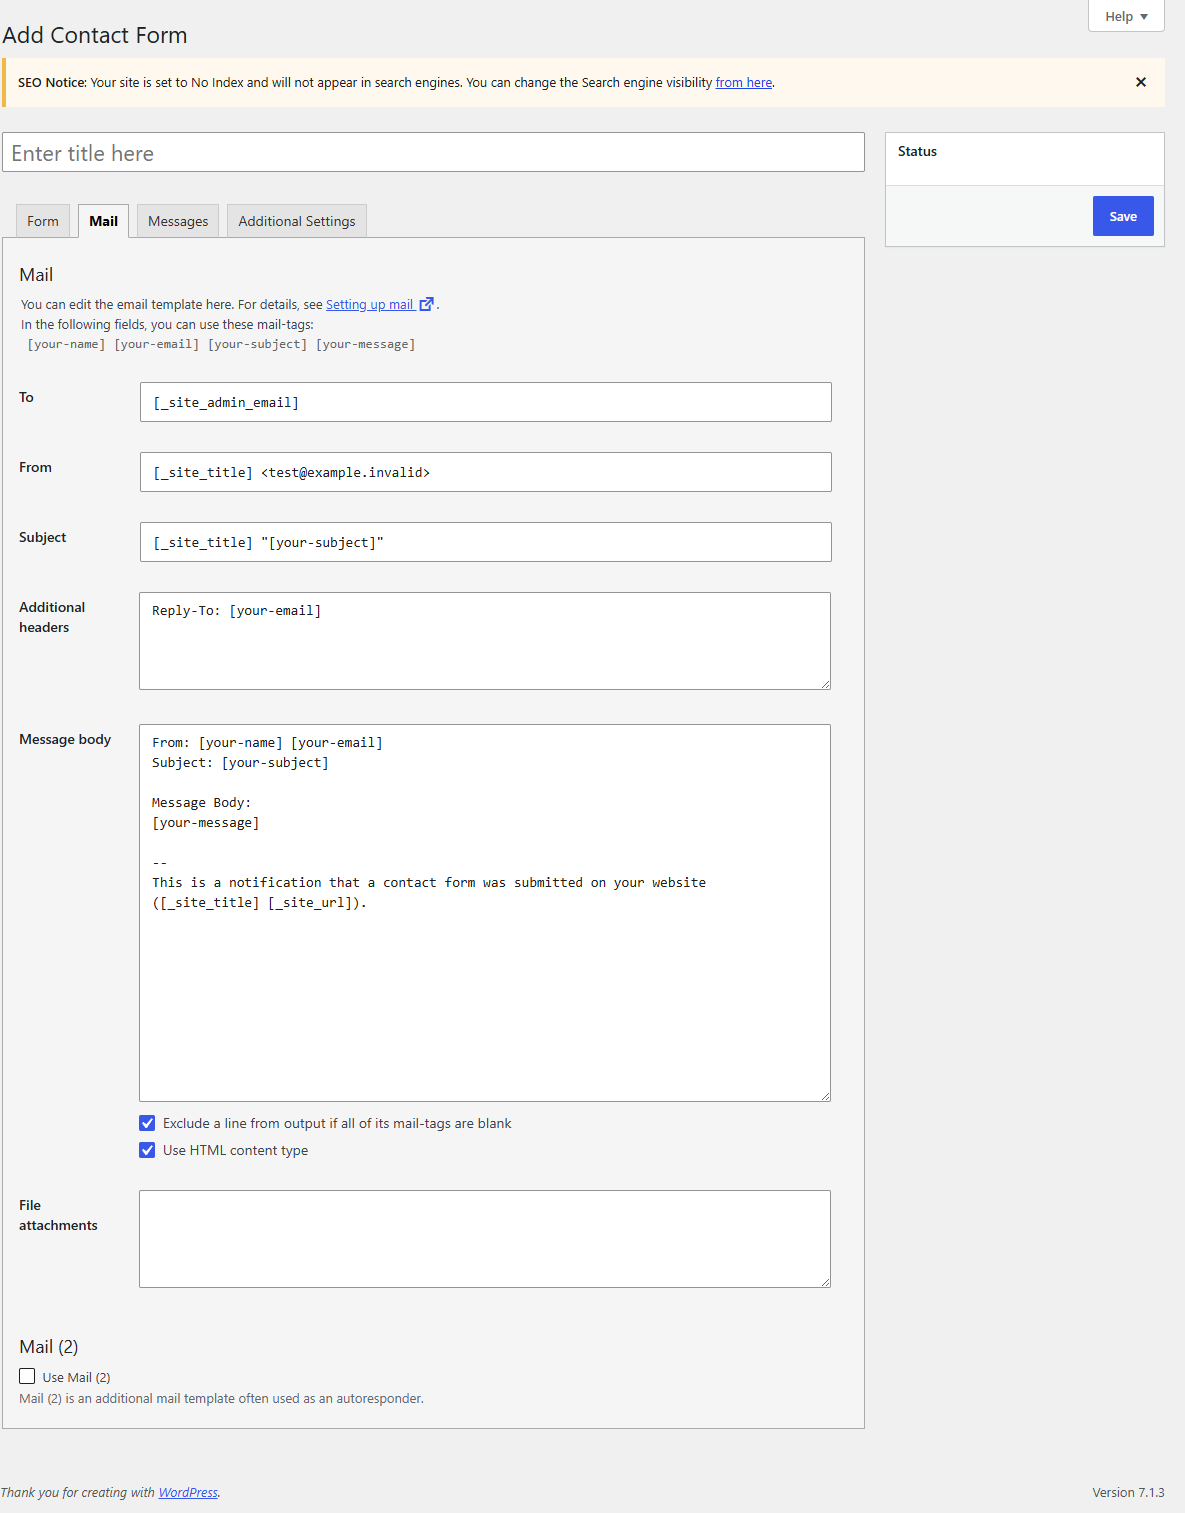This screenshot has width=1185, height=1513.
Task: Focus the File attachments textarea
Action: (x=485, y=1239)
